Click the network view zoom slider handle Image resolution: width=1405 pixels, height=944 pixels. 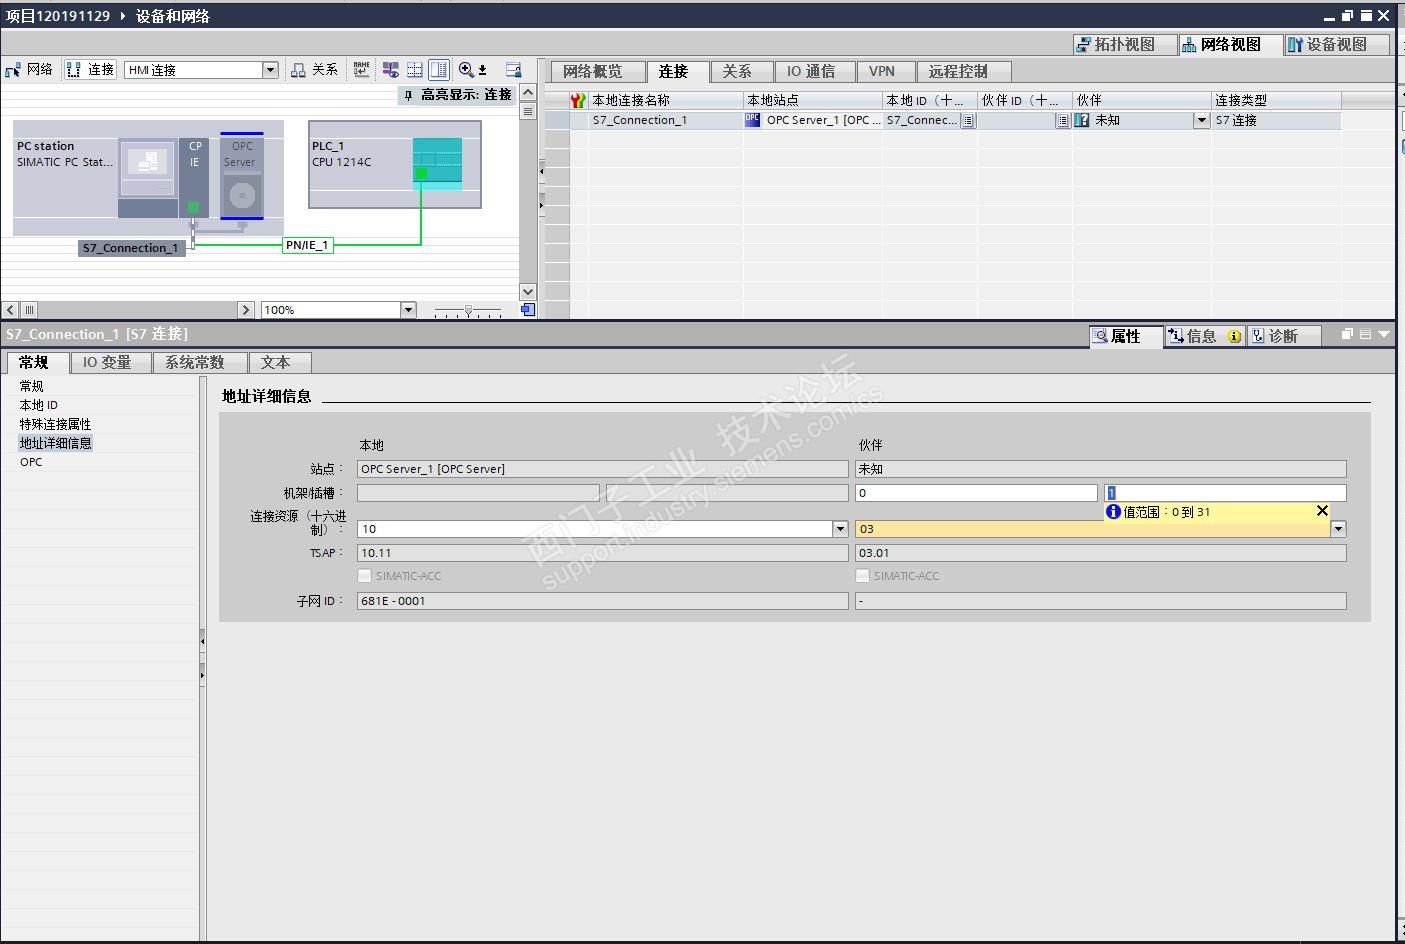[x=468, y=311]
